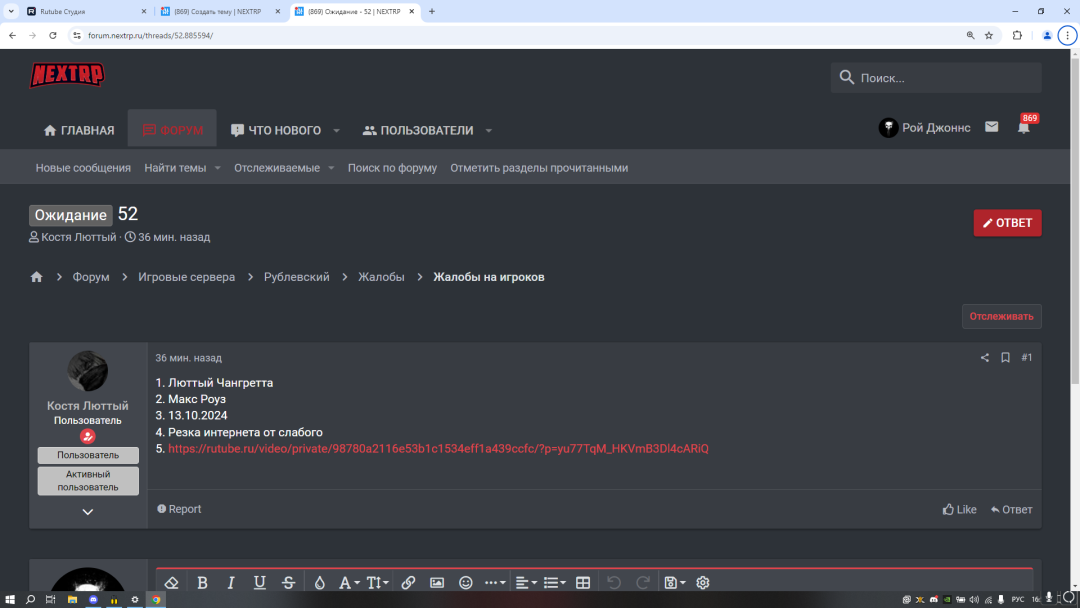The width and height of the screenshot is (1080, 608).
Task: Expand the user info chevron under Костя Люттый
Action: [88, 512]
